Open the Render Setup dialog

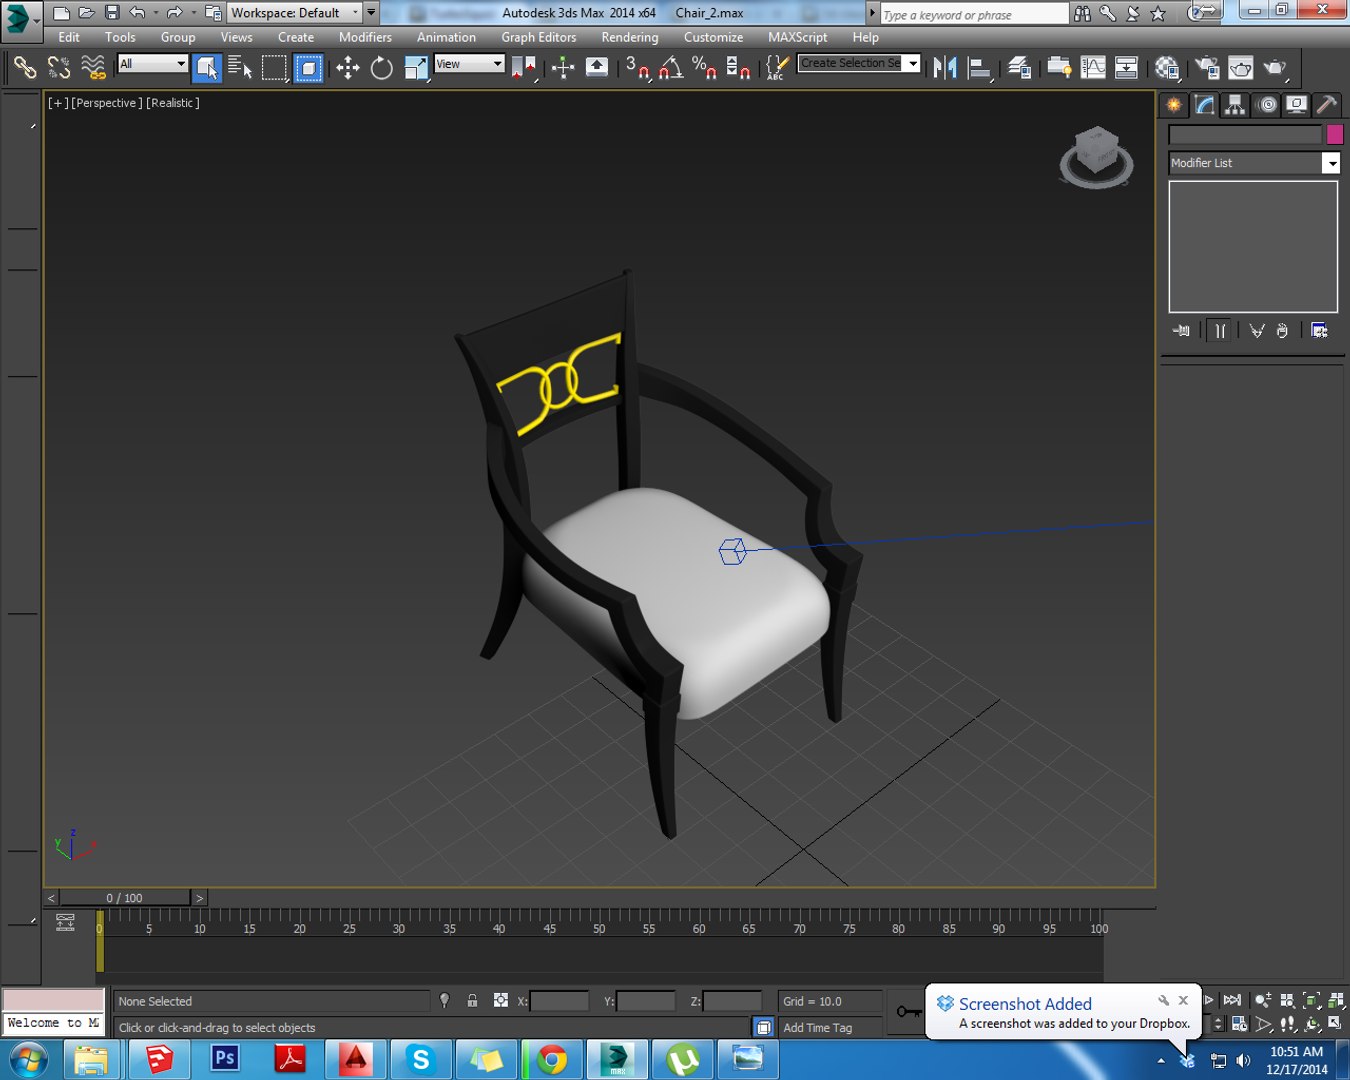click(1208, 67)
